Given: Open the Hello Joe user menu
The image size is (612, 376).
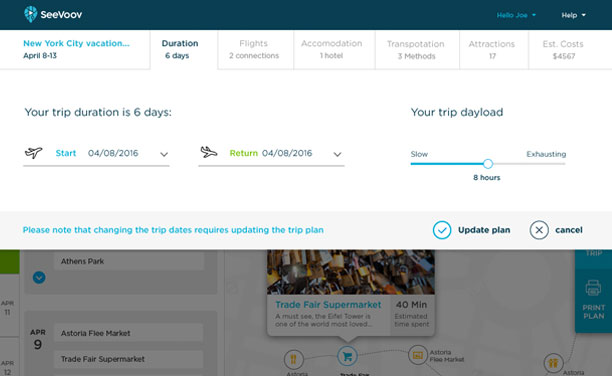Looking at the screenshot, I should 516,15.
